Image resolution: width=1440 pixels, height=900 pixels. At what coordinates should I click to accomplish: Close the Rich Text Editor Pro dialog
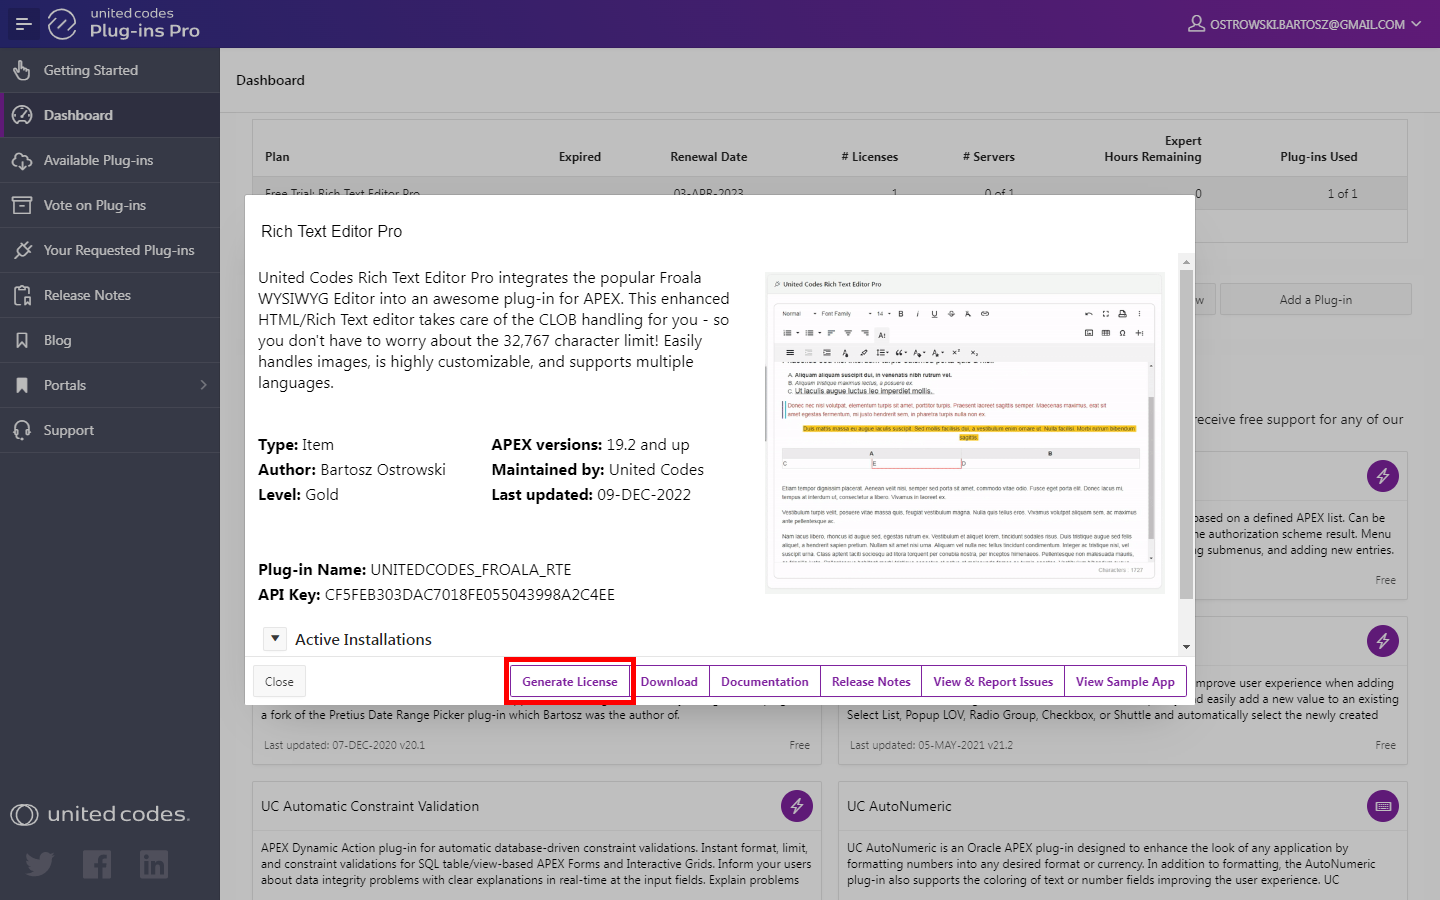coord(279,682)
